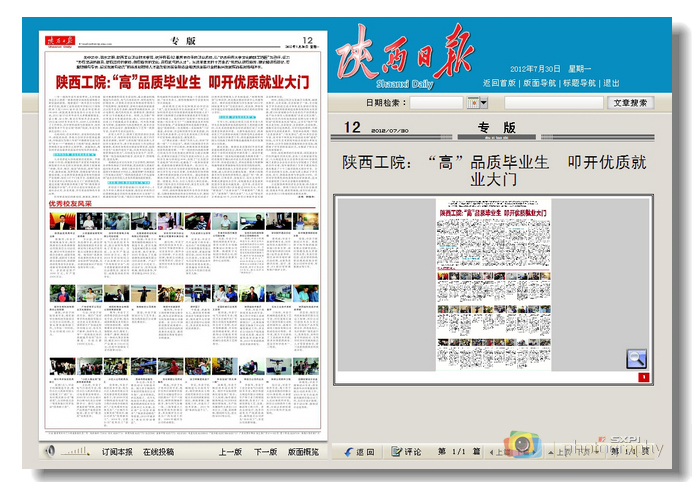Go to previous page with 上一版

[x=230, y=452]
